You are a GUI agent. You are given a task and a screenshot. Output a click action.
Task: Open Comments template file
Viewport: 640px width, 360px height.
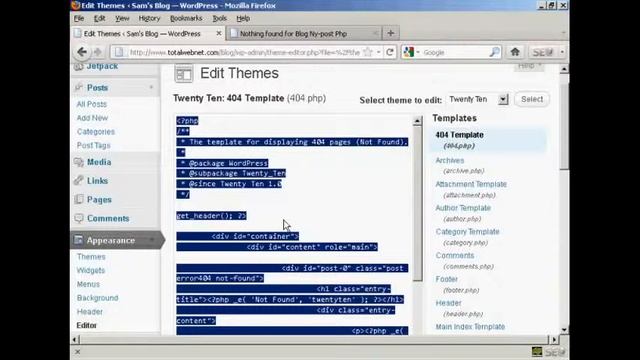pyautogui.click(x=455, y=255)
